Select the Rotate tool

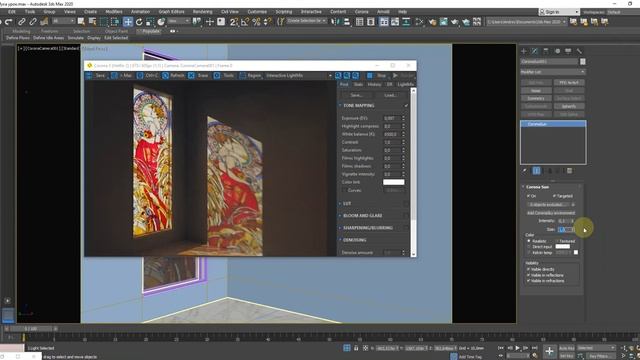pyautogui.click(x=139, y=22)
